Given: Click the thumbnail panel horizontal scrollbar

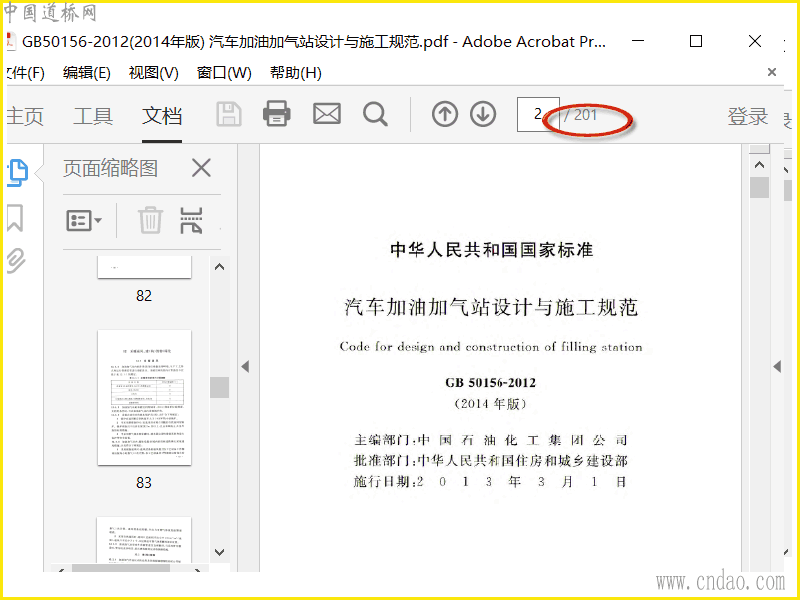Looking at the screenshot, I should click(121, 568).
